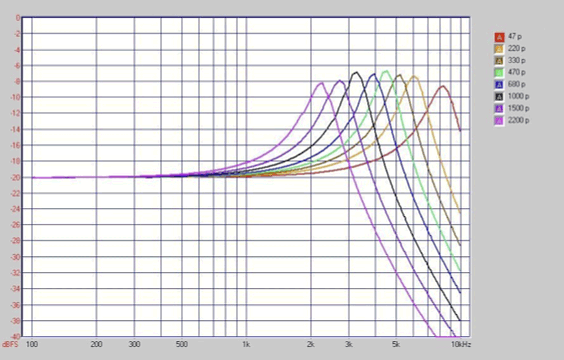The image size is (564, 360).
Task: Select the brown 330 p legend icon
Action: tap(499, 61)
